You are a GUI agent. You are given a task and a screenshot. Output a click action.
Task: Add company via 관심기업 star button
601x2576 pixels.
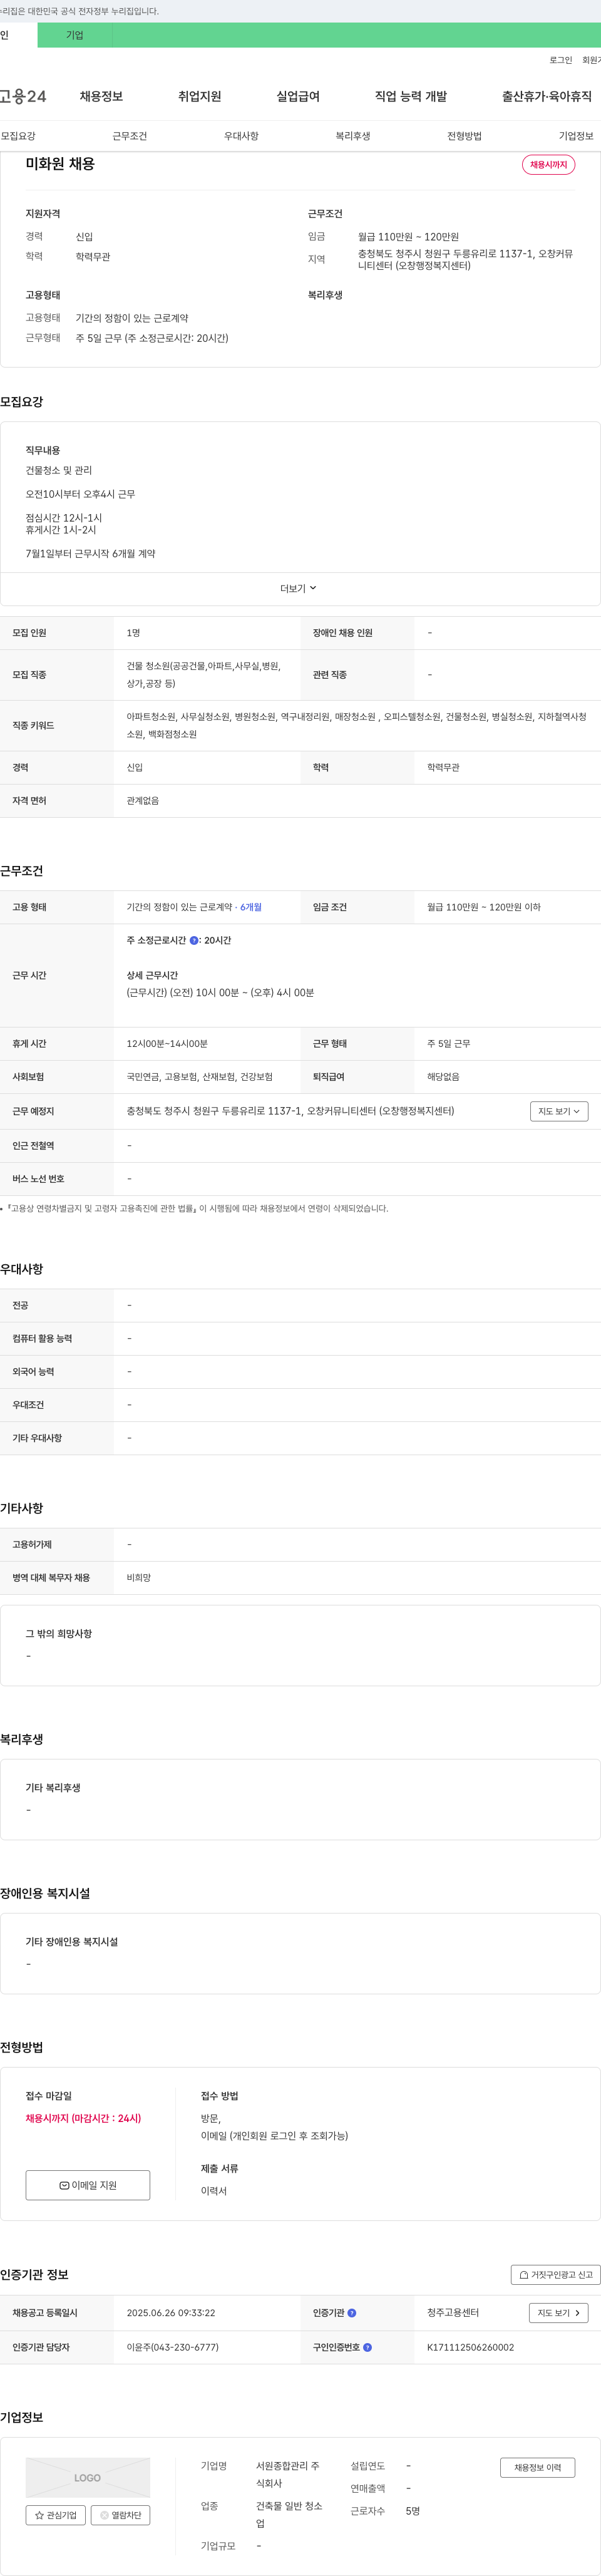[x=56, y=2515]
